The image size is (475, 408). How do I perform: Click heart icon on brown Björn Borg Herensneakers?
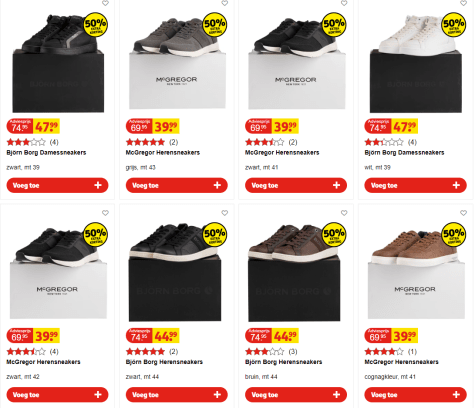344,213
